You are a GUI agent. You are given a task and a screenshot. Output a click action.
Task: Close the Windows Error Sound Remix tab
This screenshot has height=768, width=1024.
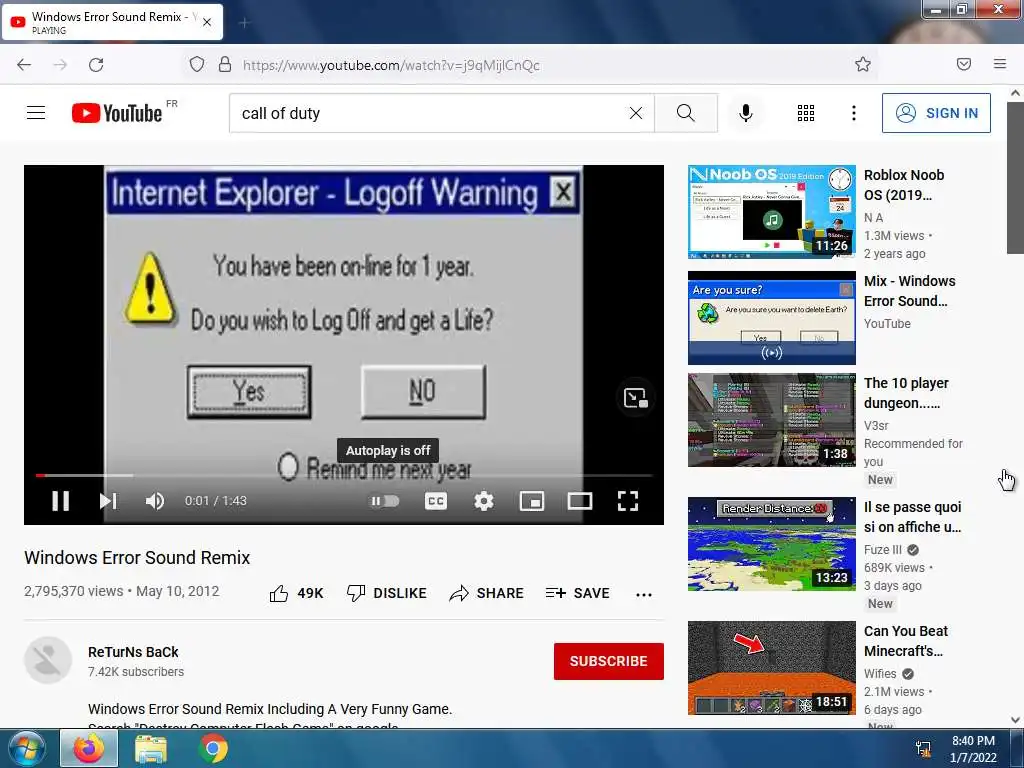(207, 22)
